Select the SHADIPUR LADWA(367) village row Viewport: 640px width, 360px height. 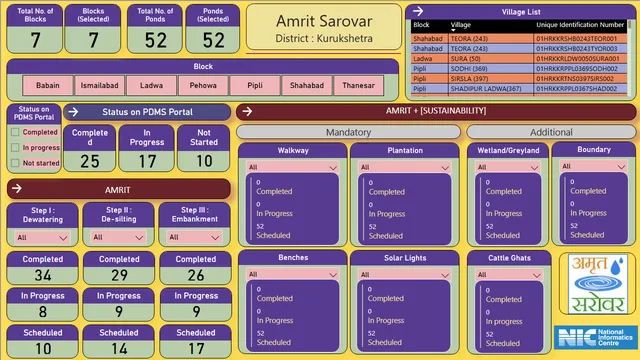point(519,89)
